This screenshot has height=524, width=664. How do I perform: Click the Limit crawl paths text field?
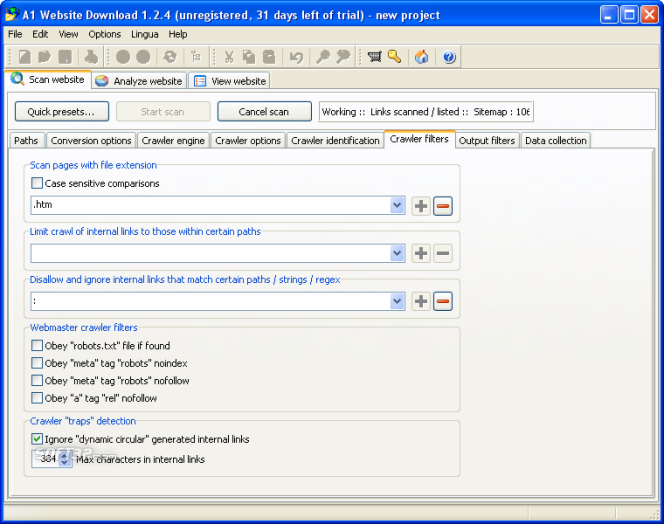(210, 253)
